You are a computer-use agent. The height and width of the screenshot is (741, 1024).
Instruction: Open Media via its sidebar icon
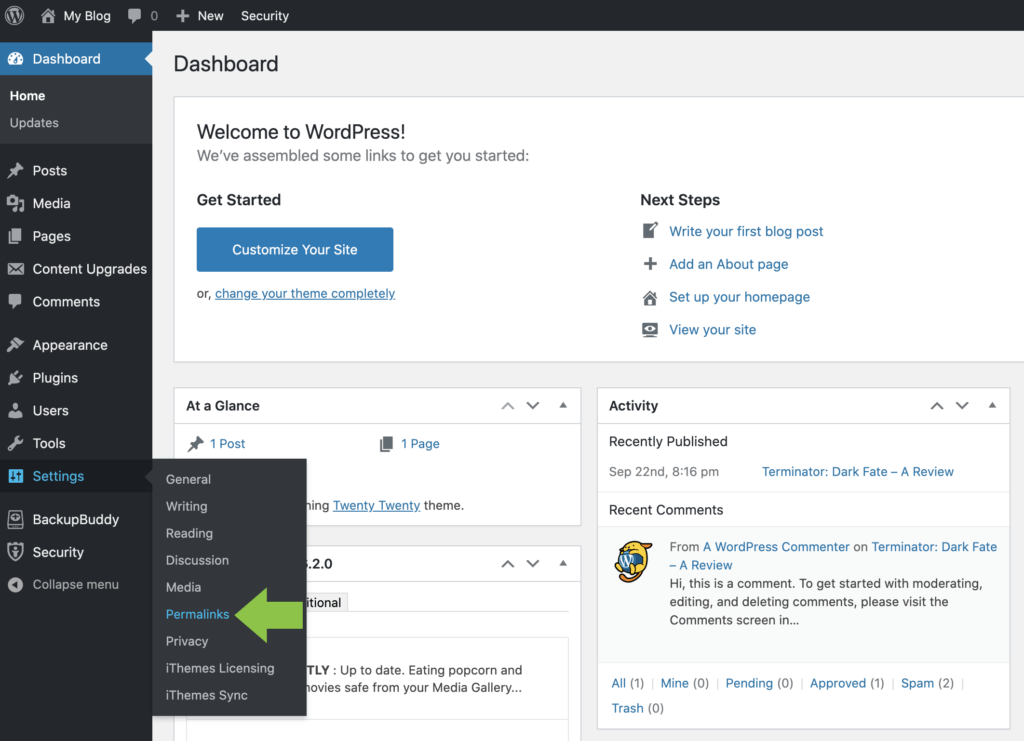coord(15,204)
